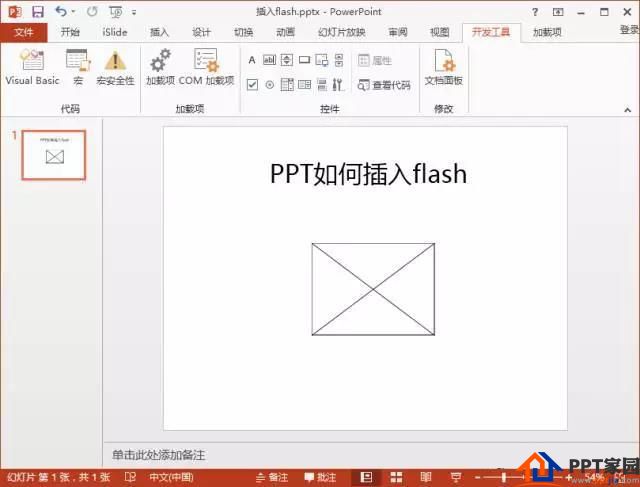
Task: Click the Save icon in quick access toolbar
Action: (x=38, y=12)
